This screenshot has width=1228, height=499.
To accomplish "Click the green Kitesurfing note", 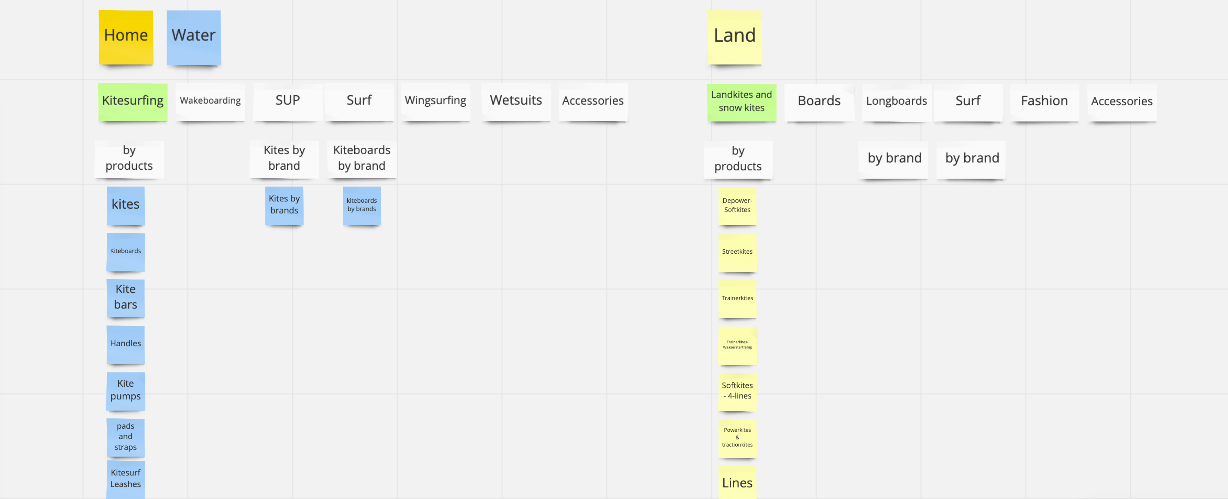I will 132,101.
